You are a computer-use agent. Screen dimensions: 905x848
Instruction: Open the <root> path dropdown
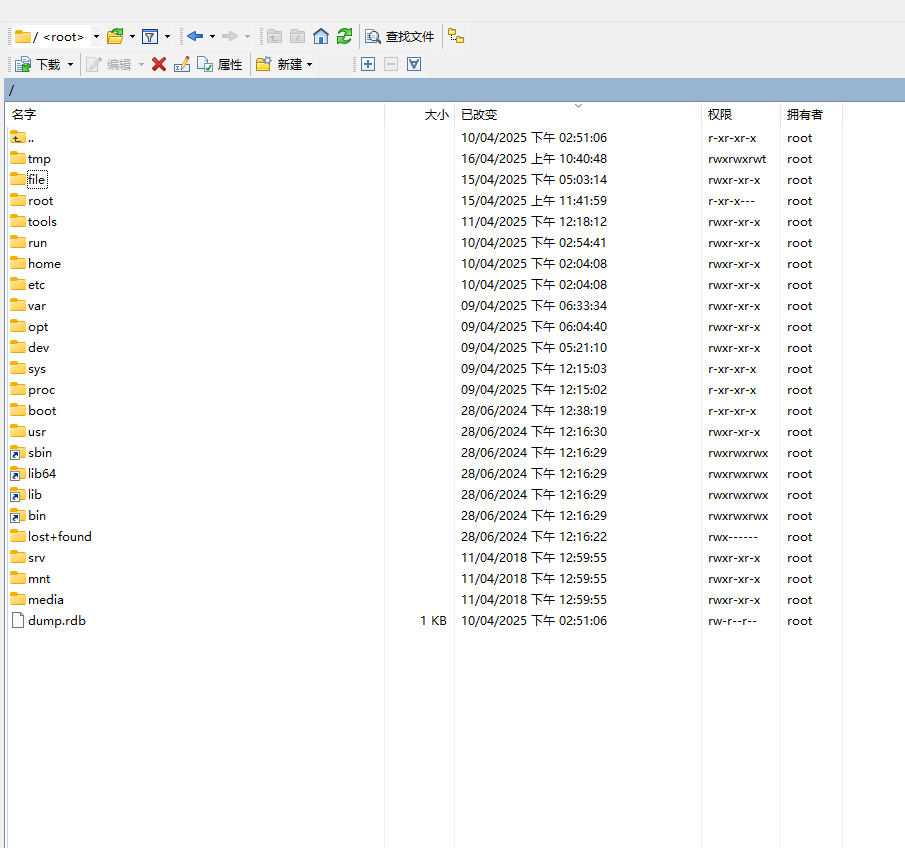[x=95, y=36]
